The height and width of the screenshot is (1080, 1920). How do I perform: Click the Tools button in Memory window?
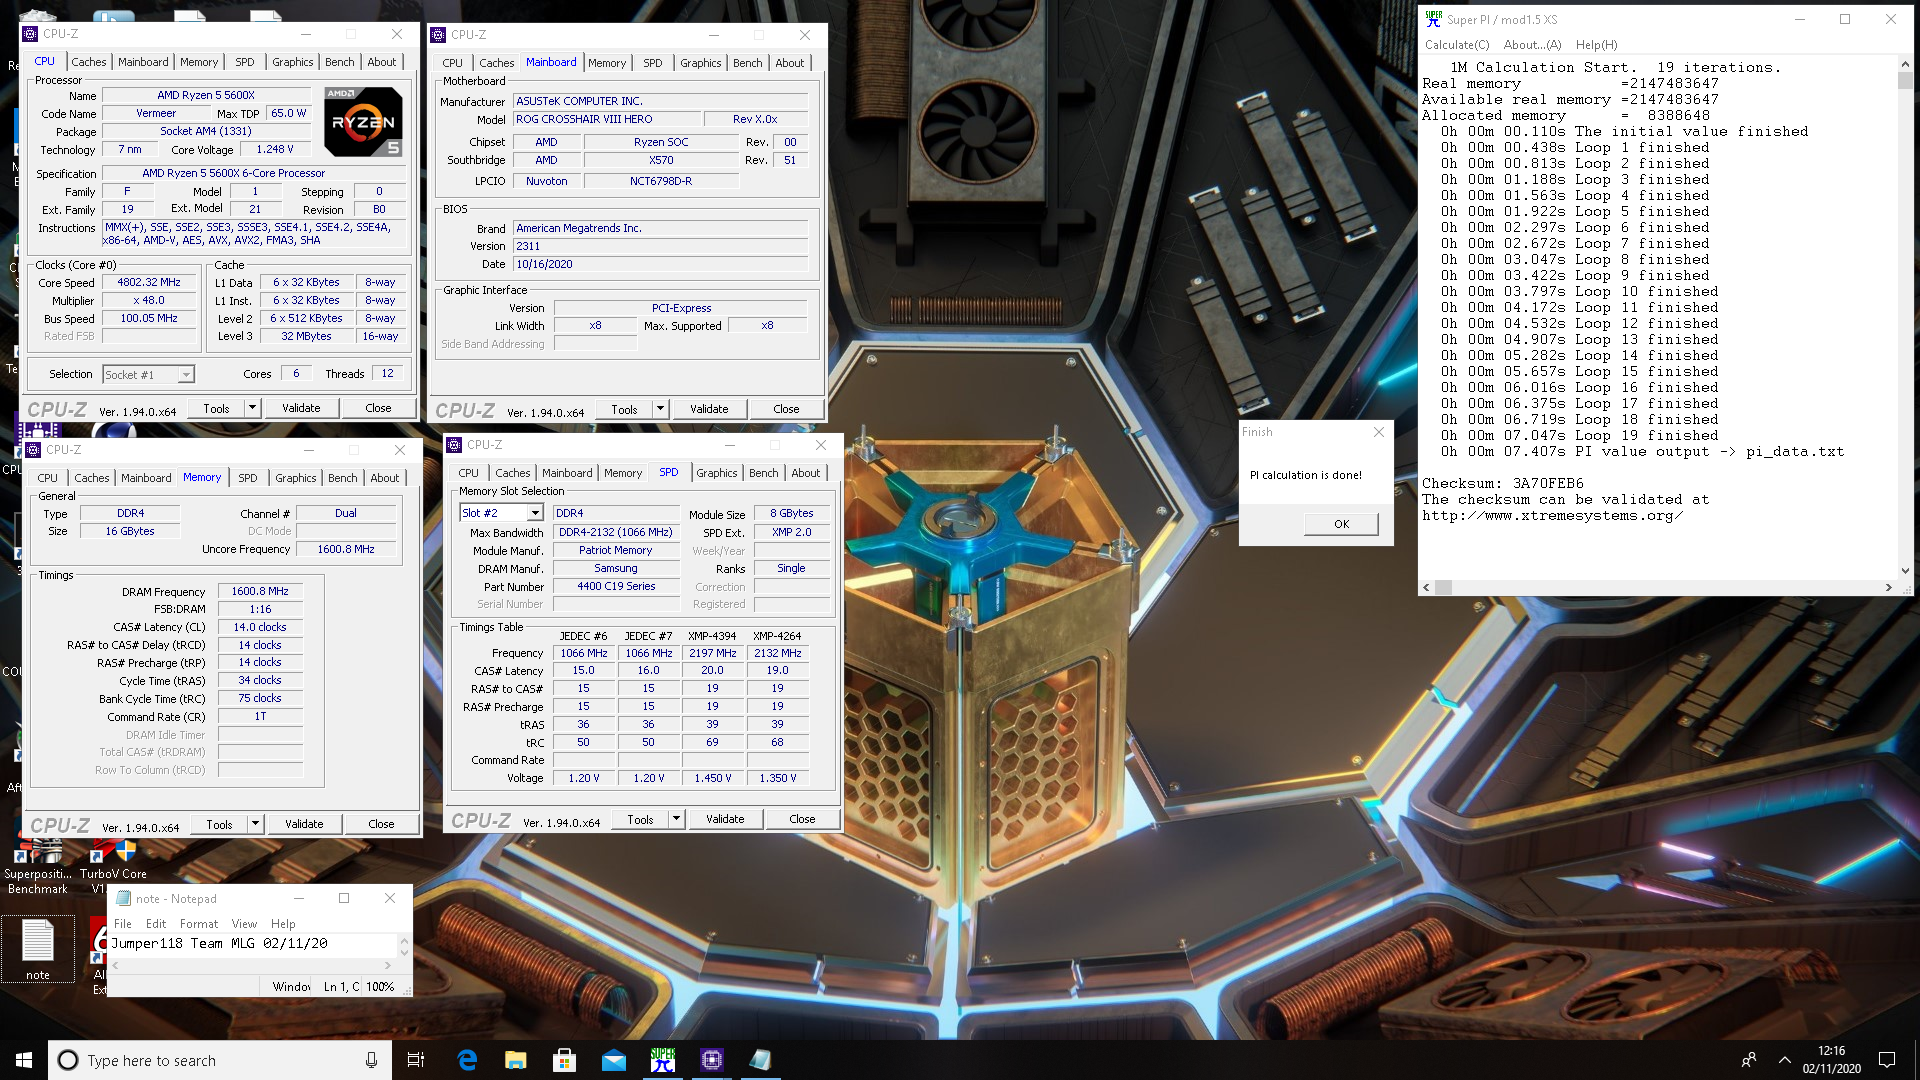click(x=219, y=824)
